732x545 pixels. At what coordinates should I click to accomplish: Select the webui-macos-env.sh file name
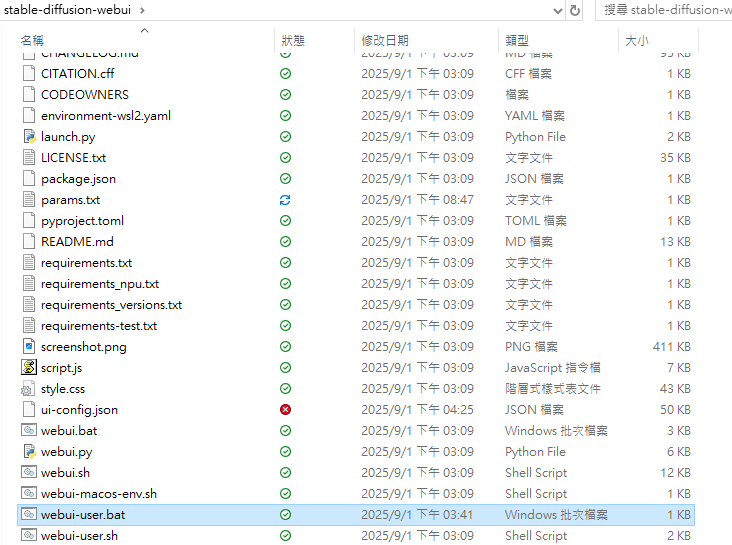click(x=99, y=494)
